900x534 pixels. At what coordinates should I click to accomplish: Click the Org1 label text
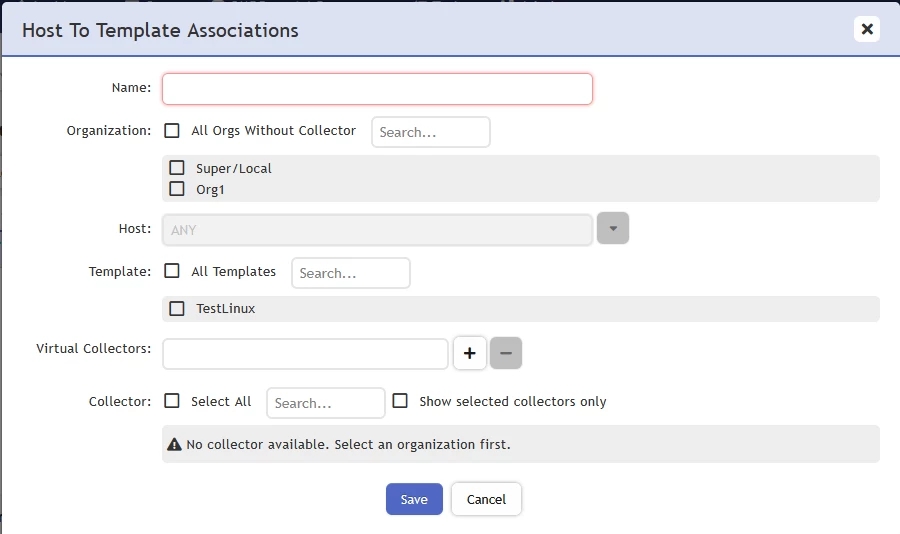coord(210,189)
